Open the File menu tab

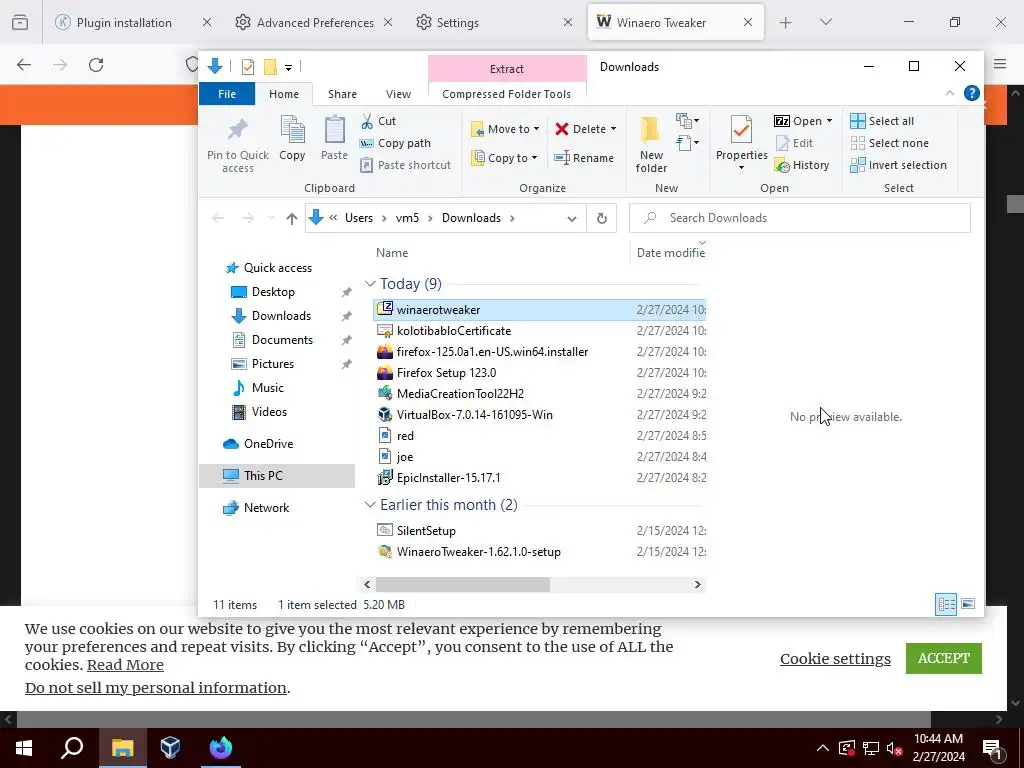(x=227, y=94)
